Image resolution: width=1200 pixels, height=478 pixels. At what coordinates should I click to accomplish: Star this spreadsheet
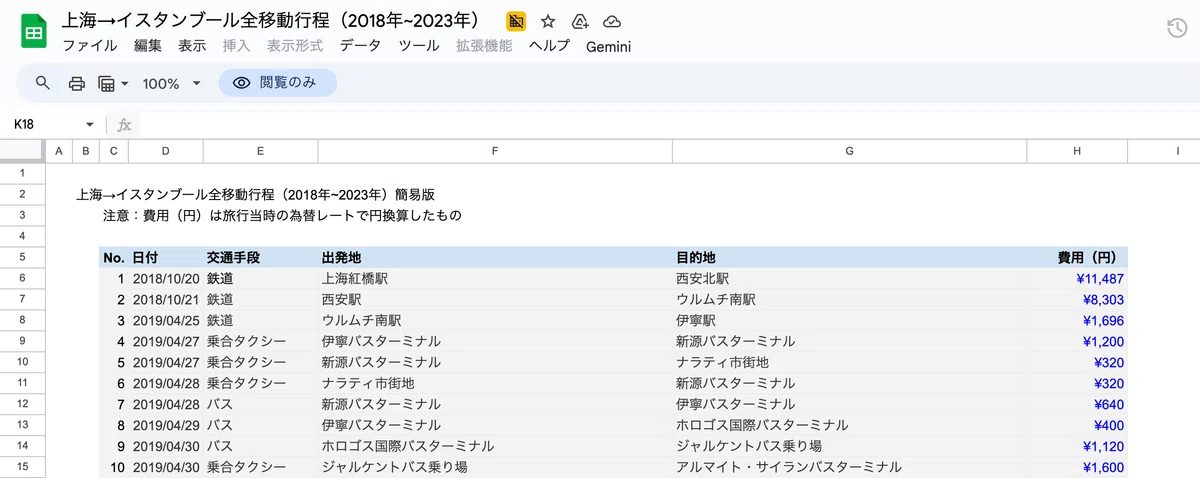(x=548, y=21)
